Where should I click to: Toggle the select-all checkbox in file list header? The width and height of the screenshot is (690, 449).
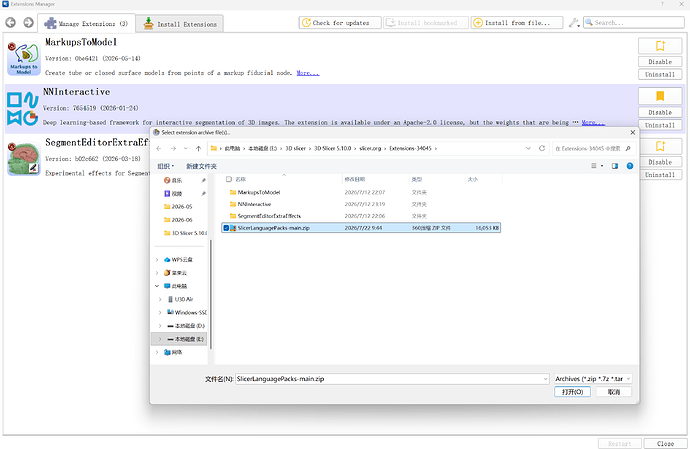point(229,179)
